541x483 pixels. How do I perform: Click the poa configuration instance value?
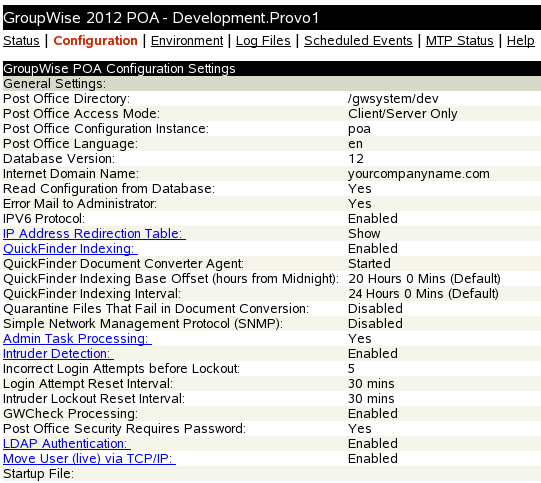[359, 129]
